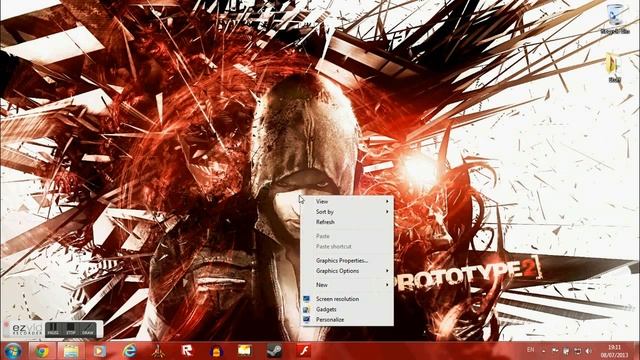Show hidden tray icons arrow
640x360 pixels.
543,351
